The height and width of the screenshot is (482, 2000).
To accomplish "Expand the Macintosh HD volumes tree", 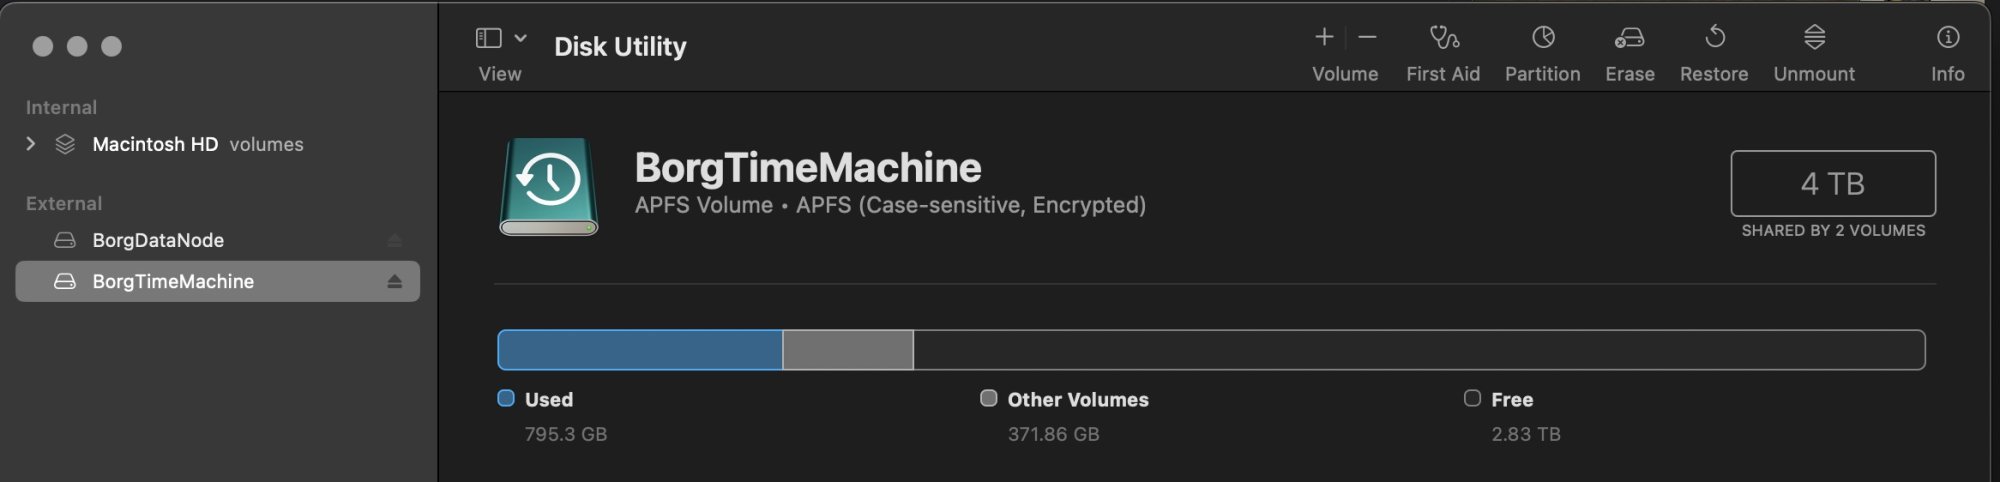I will [30, 144].
